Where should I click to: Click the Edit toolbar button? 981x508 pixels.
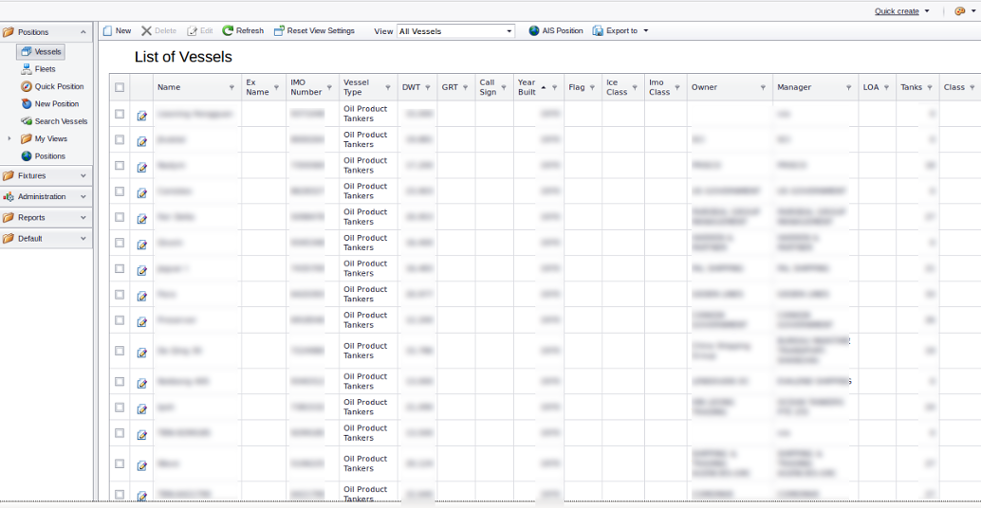pos(200,31)
